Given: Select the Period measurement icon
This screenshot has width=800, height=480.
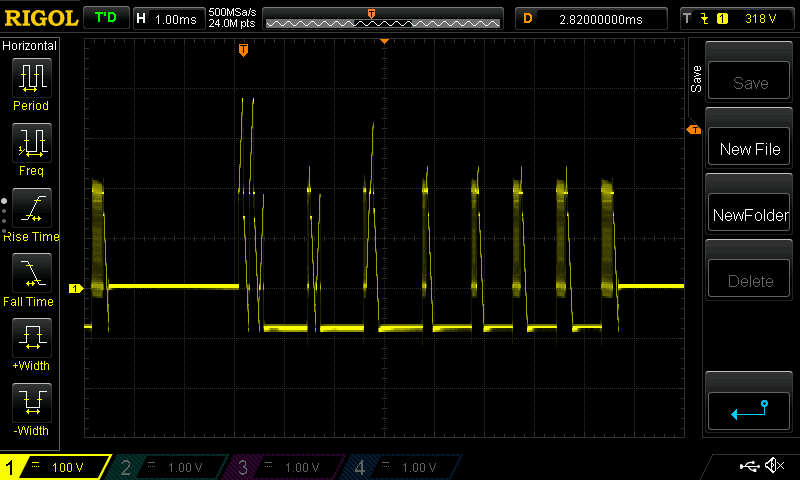Looking at the screenshot, I should coord(32,78).
